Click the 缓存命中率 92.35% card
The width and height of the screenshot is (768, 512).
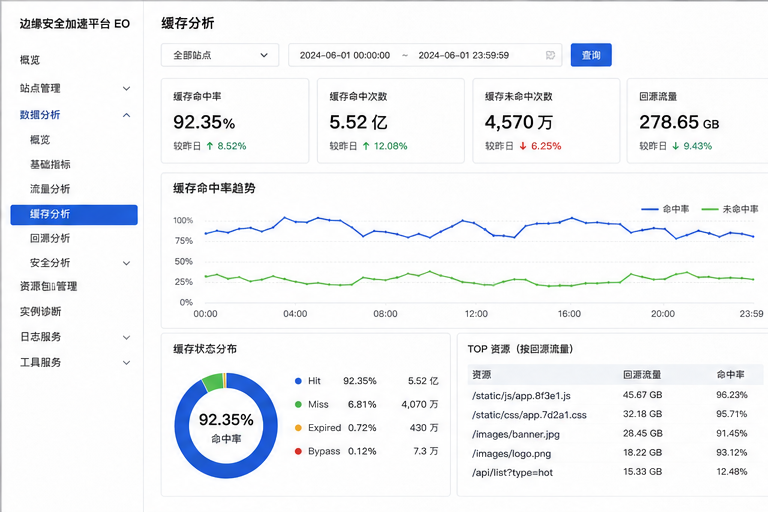tap(235, 121)
